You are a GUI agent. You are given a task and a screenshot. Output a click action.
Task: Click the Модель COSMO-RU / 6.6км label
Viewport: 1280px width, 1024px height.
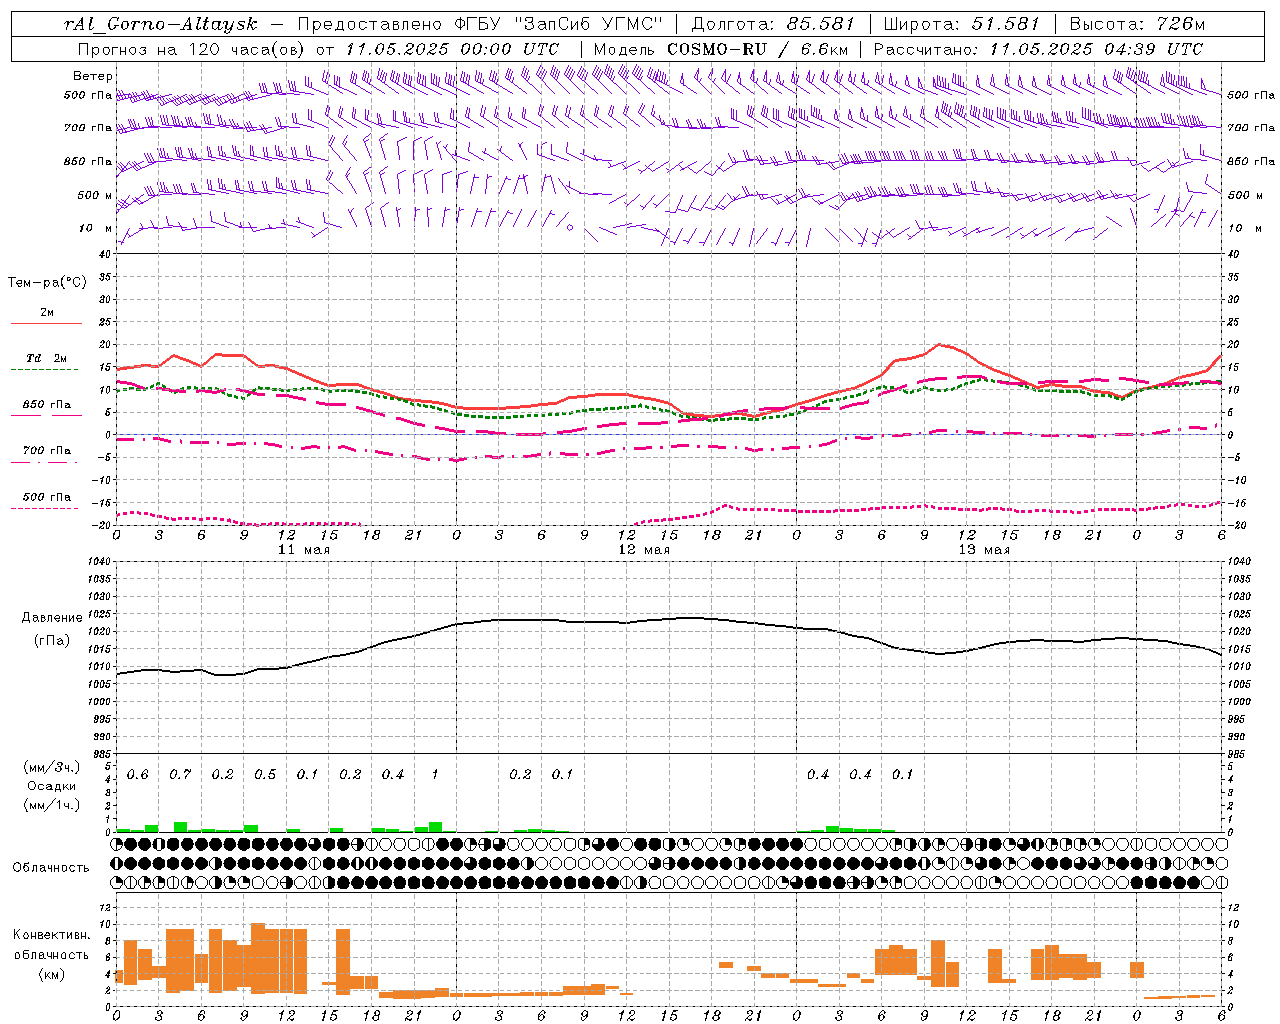coord(721,49)
